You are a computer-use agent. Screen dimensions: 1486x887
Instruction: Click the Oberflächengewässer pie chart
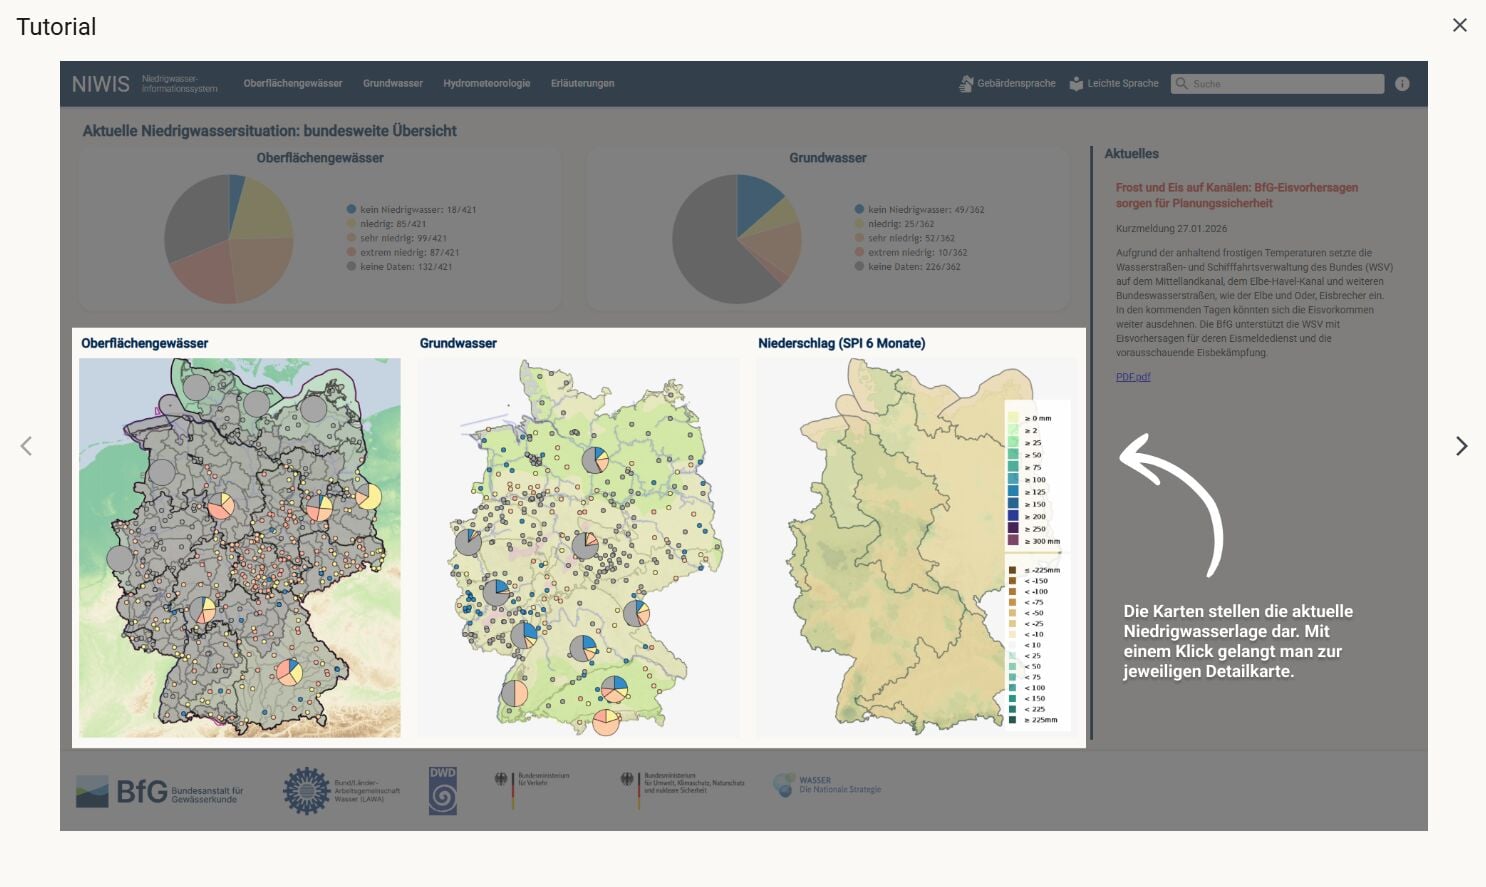229,238
